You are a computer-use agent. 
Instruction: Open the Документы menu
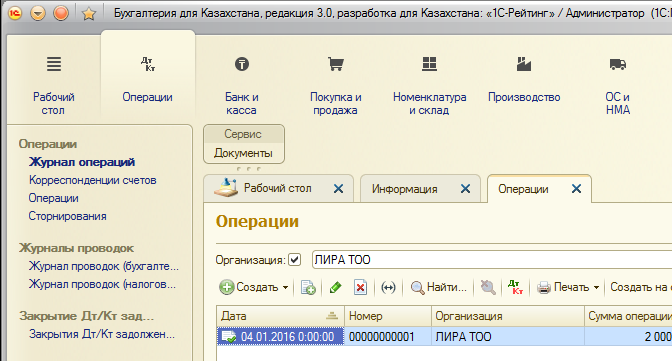(x=243, y=153)
